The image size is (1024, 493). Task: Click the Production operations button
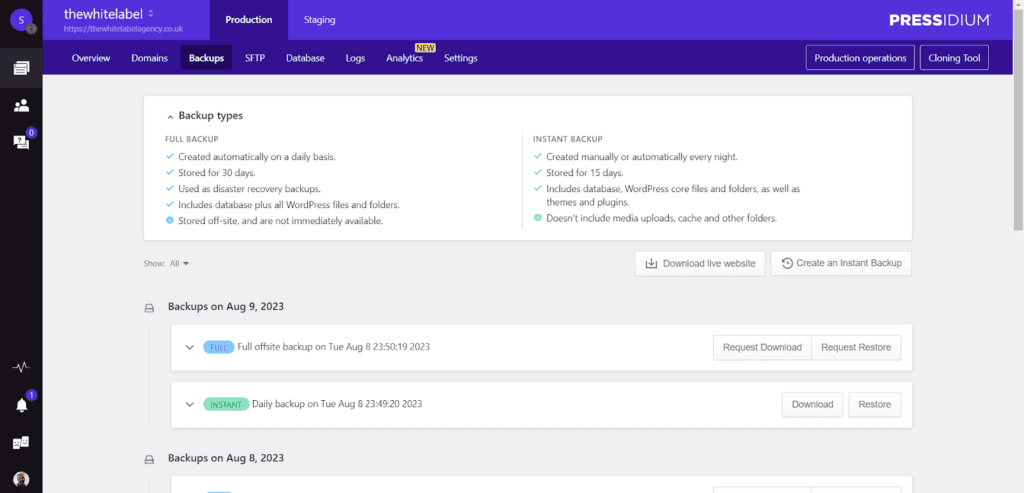[860, 57]
